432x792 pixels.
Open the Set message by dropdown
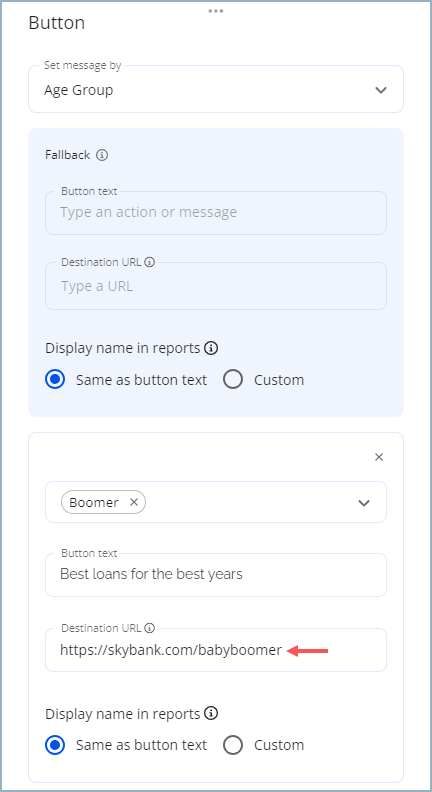[216, 89]
